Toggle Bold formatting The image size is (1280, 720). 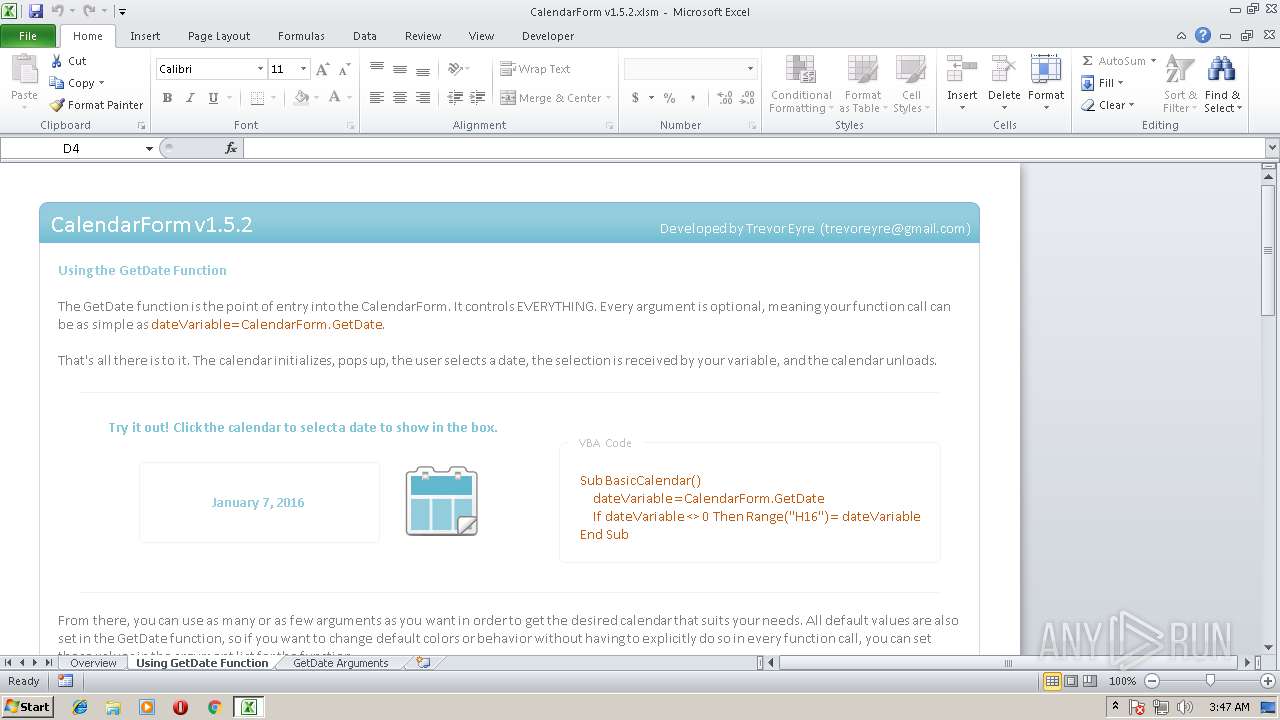pos(167,98)
